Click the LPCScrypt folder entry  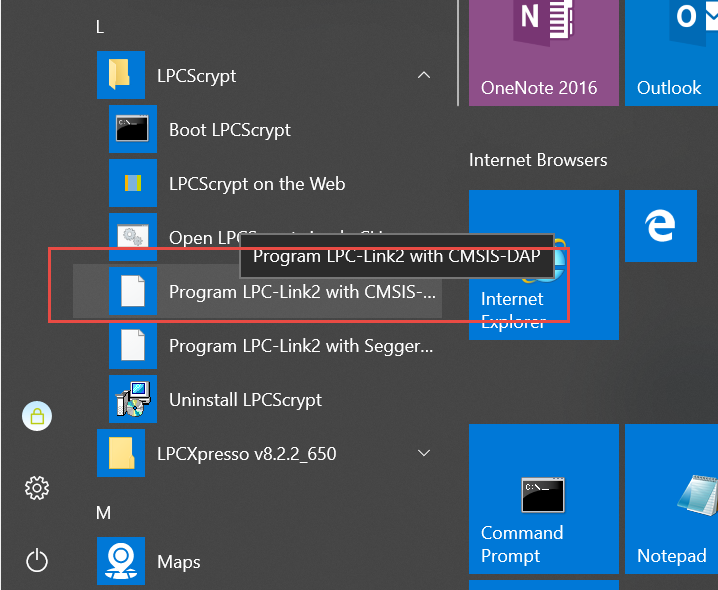pyautogui.click(x=197, y=76)
